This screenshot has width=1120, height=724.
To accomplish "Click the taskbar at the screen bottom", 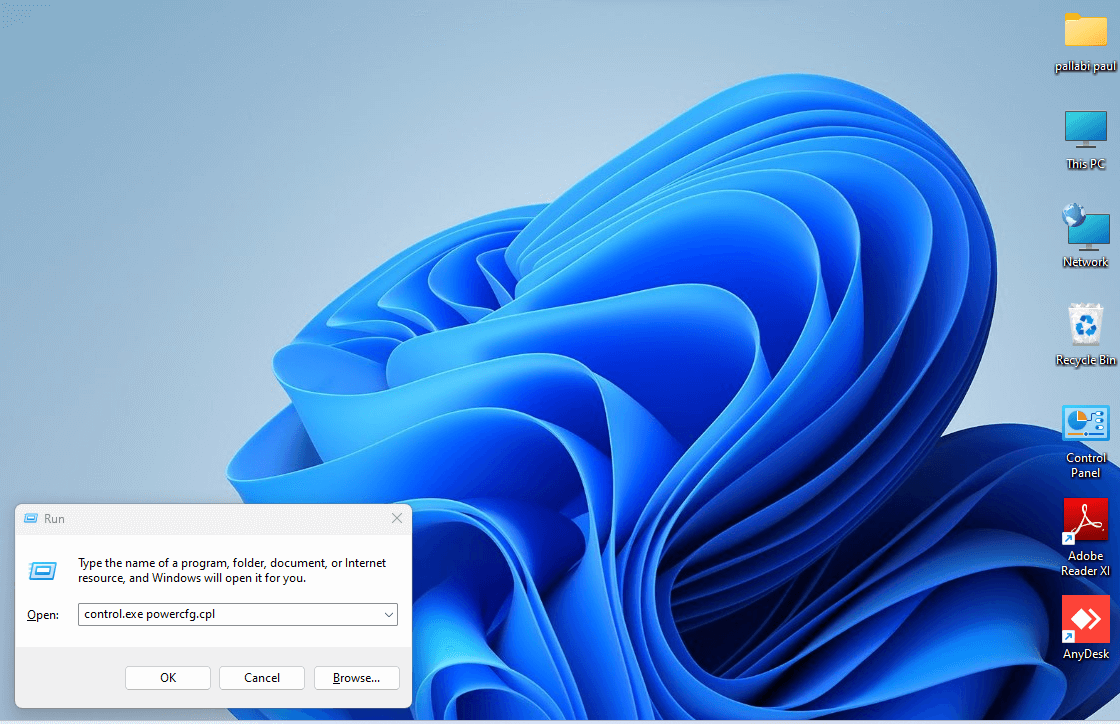I will coord(700,718).
